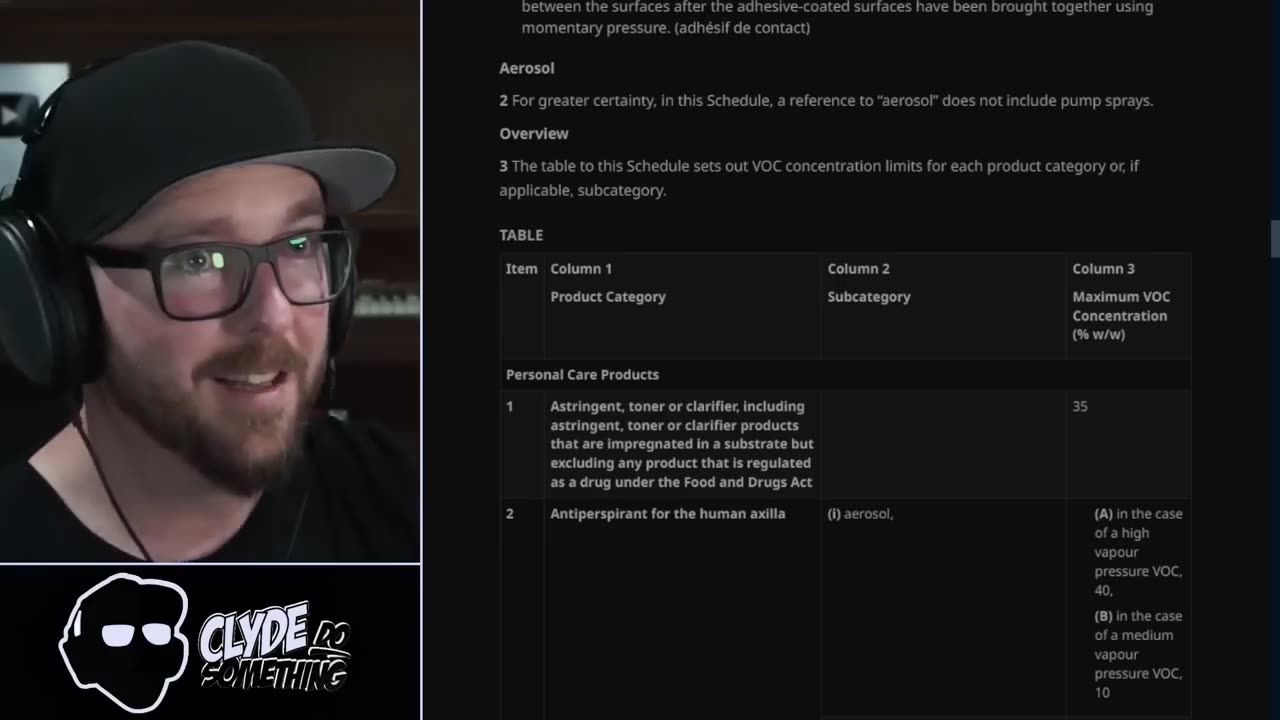1280x720 pixels.
Task: Click the Overview section heading
Action: click(x=534, y=133)
